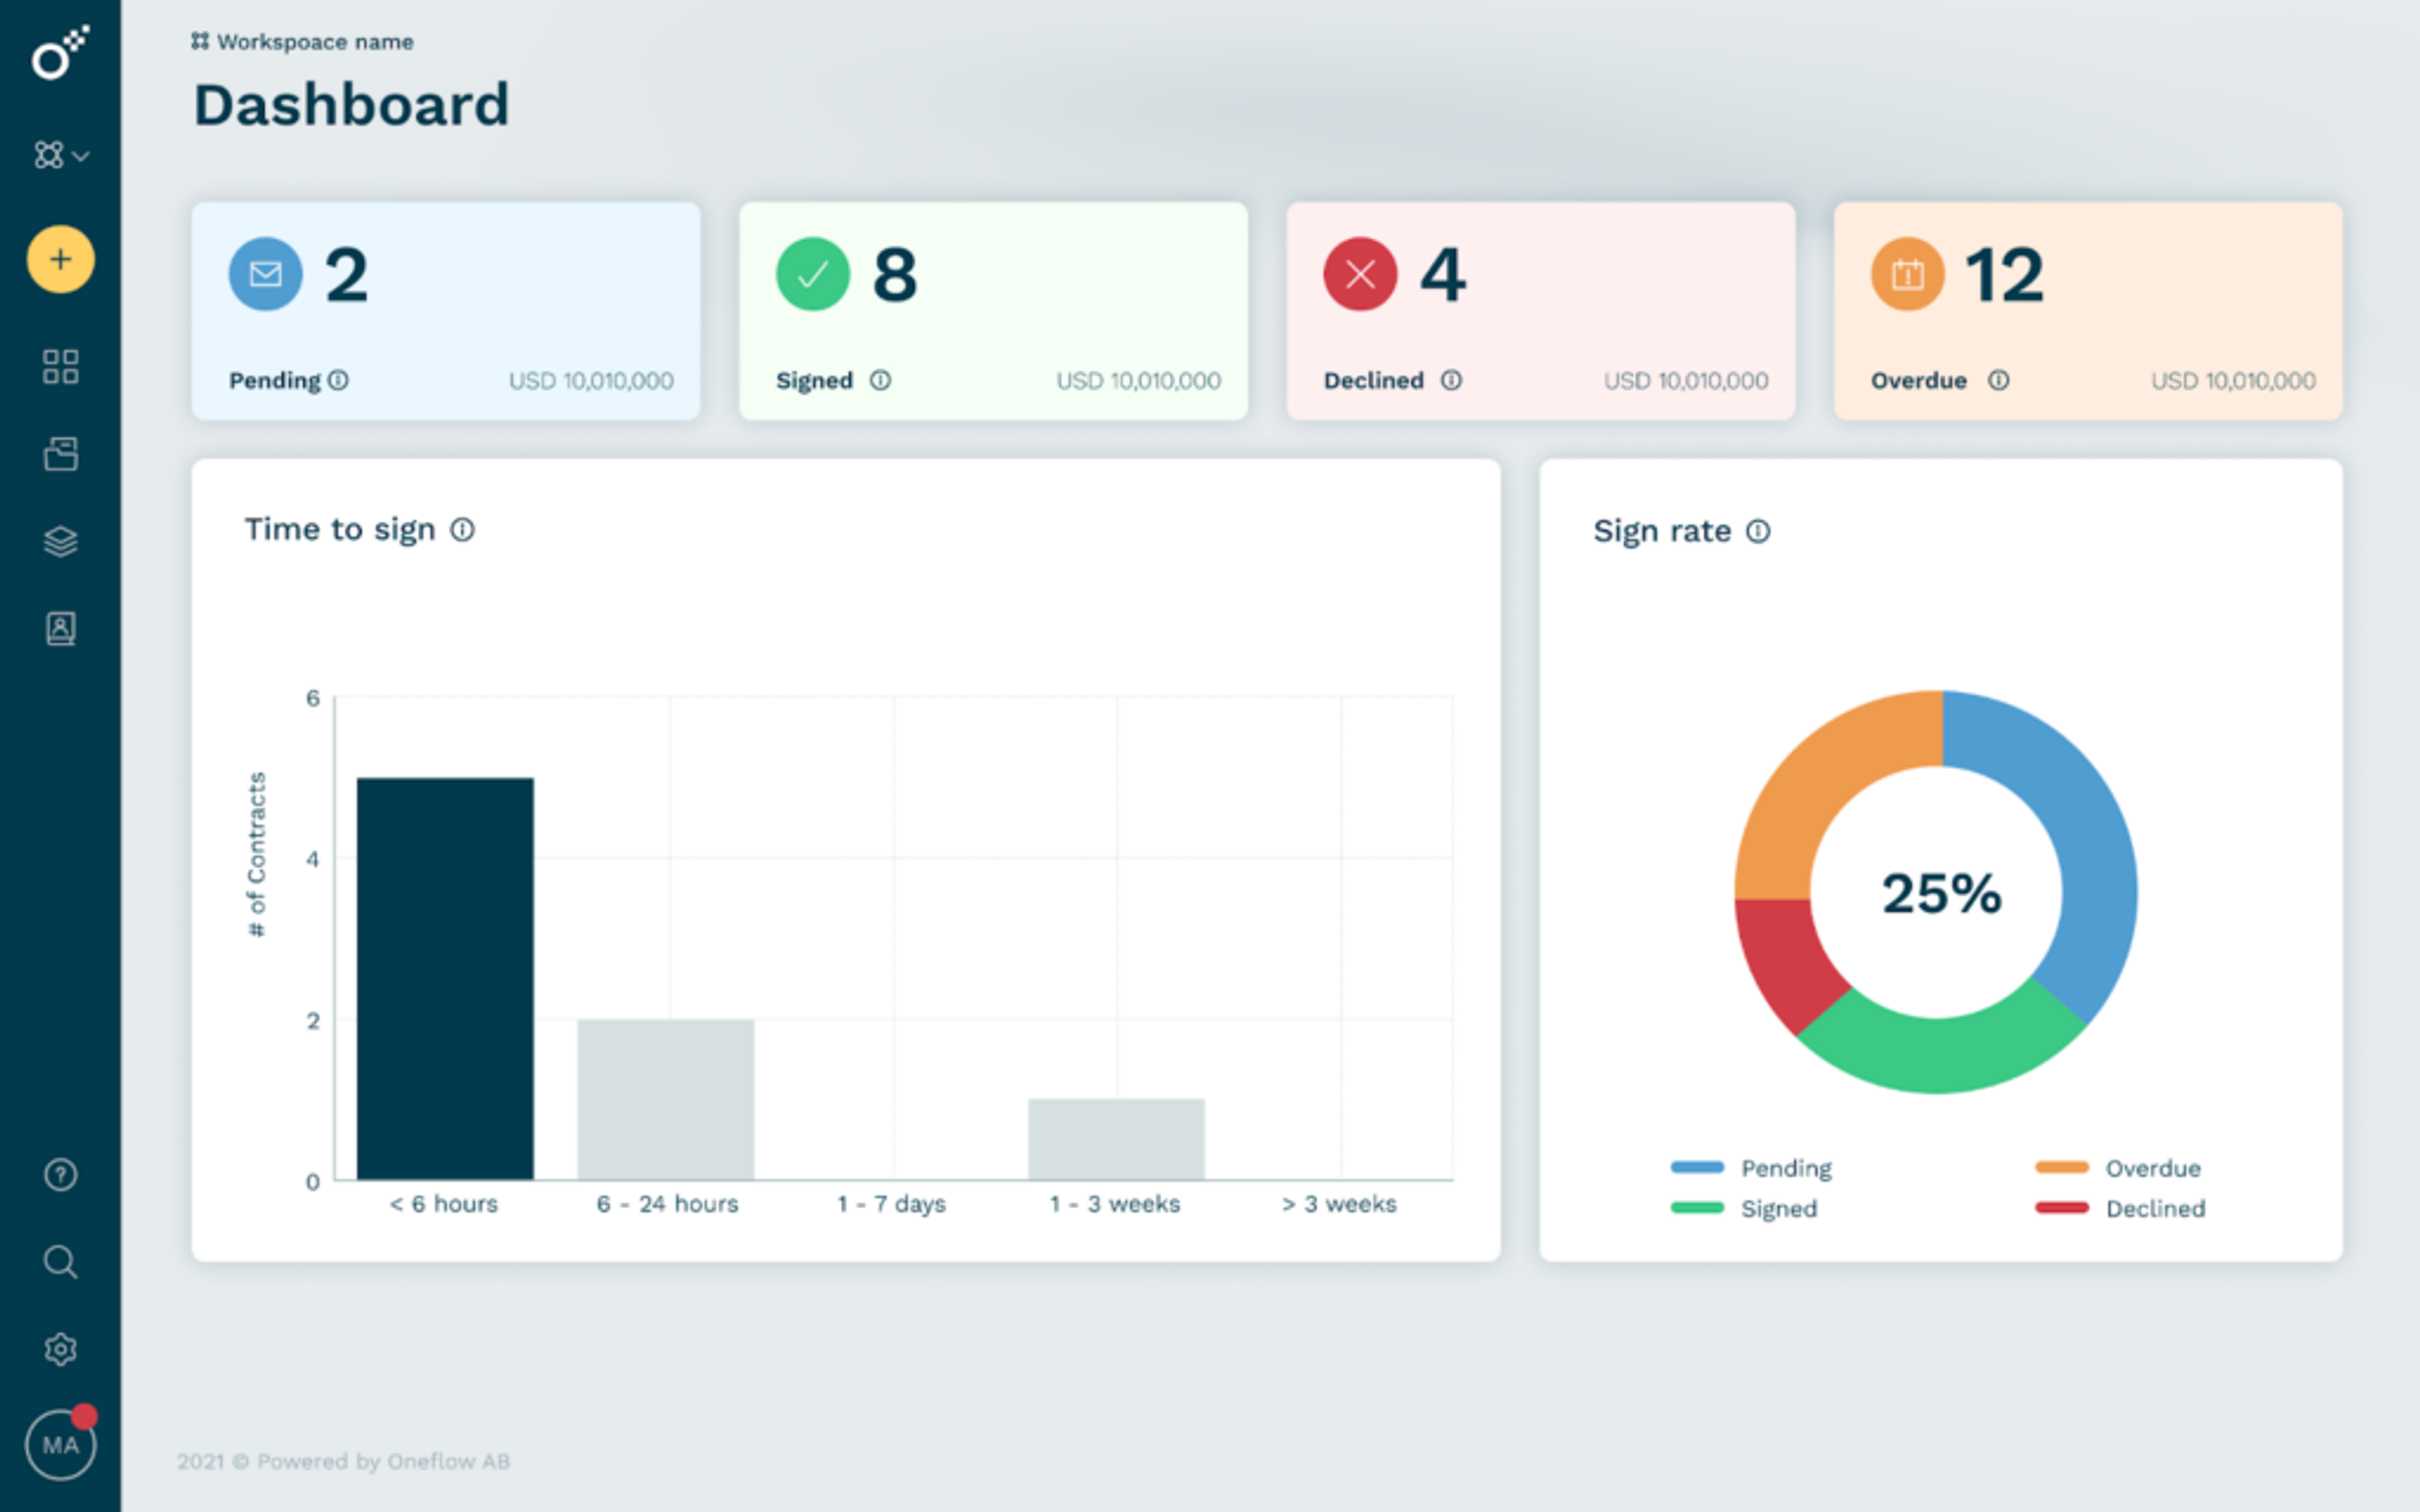This screenshot has width=2420, height=1512.
Task: Open the MA user avatar menu
Action: click(x=60, y=1445)
